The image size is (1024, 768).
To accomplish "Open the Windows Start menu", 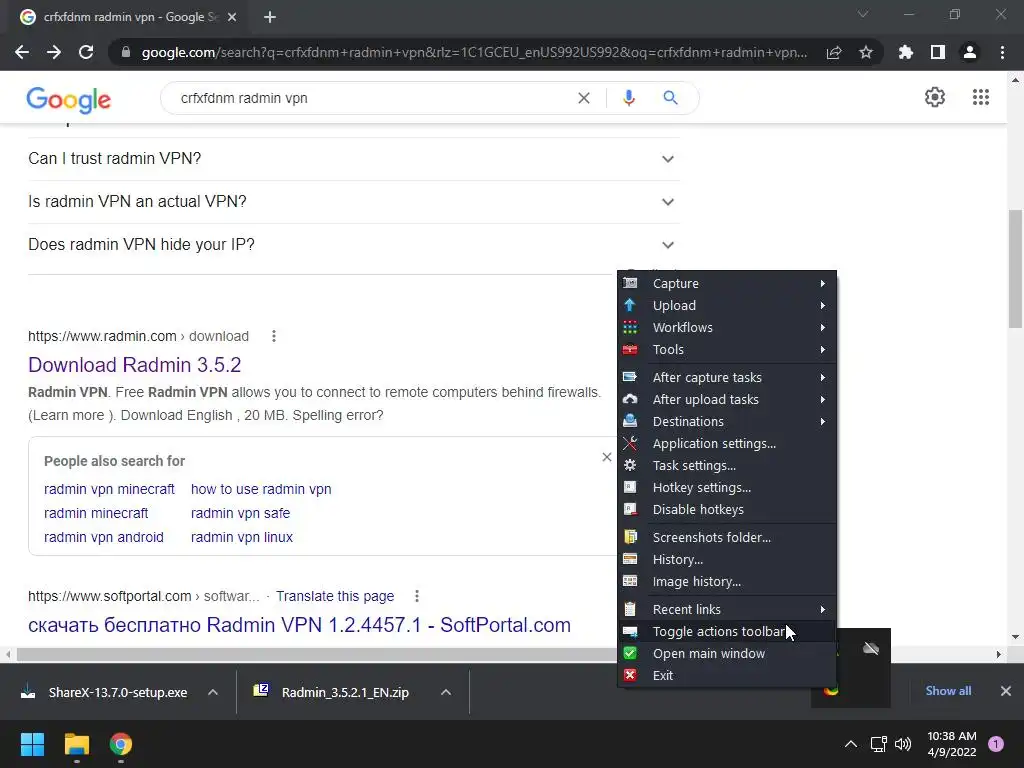I will pos(32,744).
